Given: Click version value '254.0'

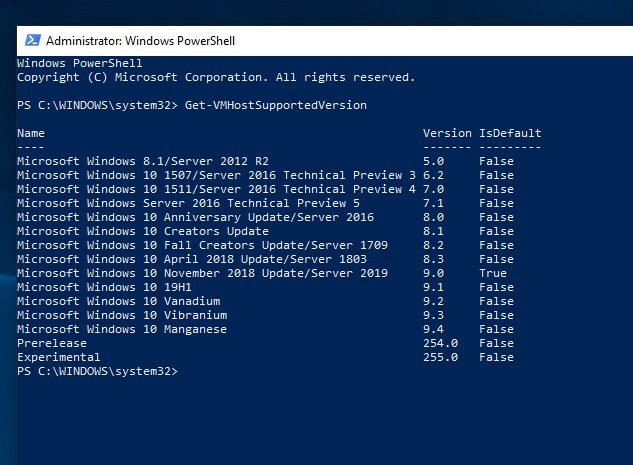Looking at the screenshot, I should click(440, 343).
